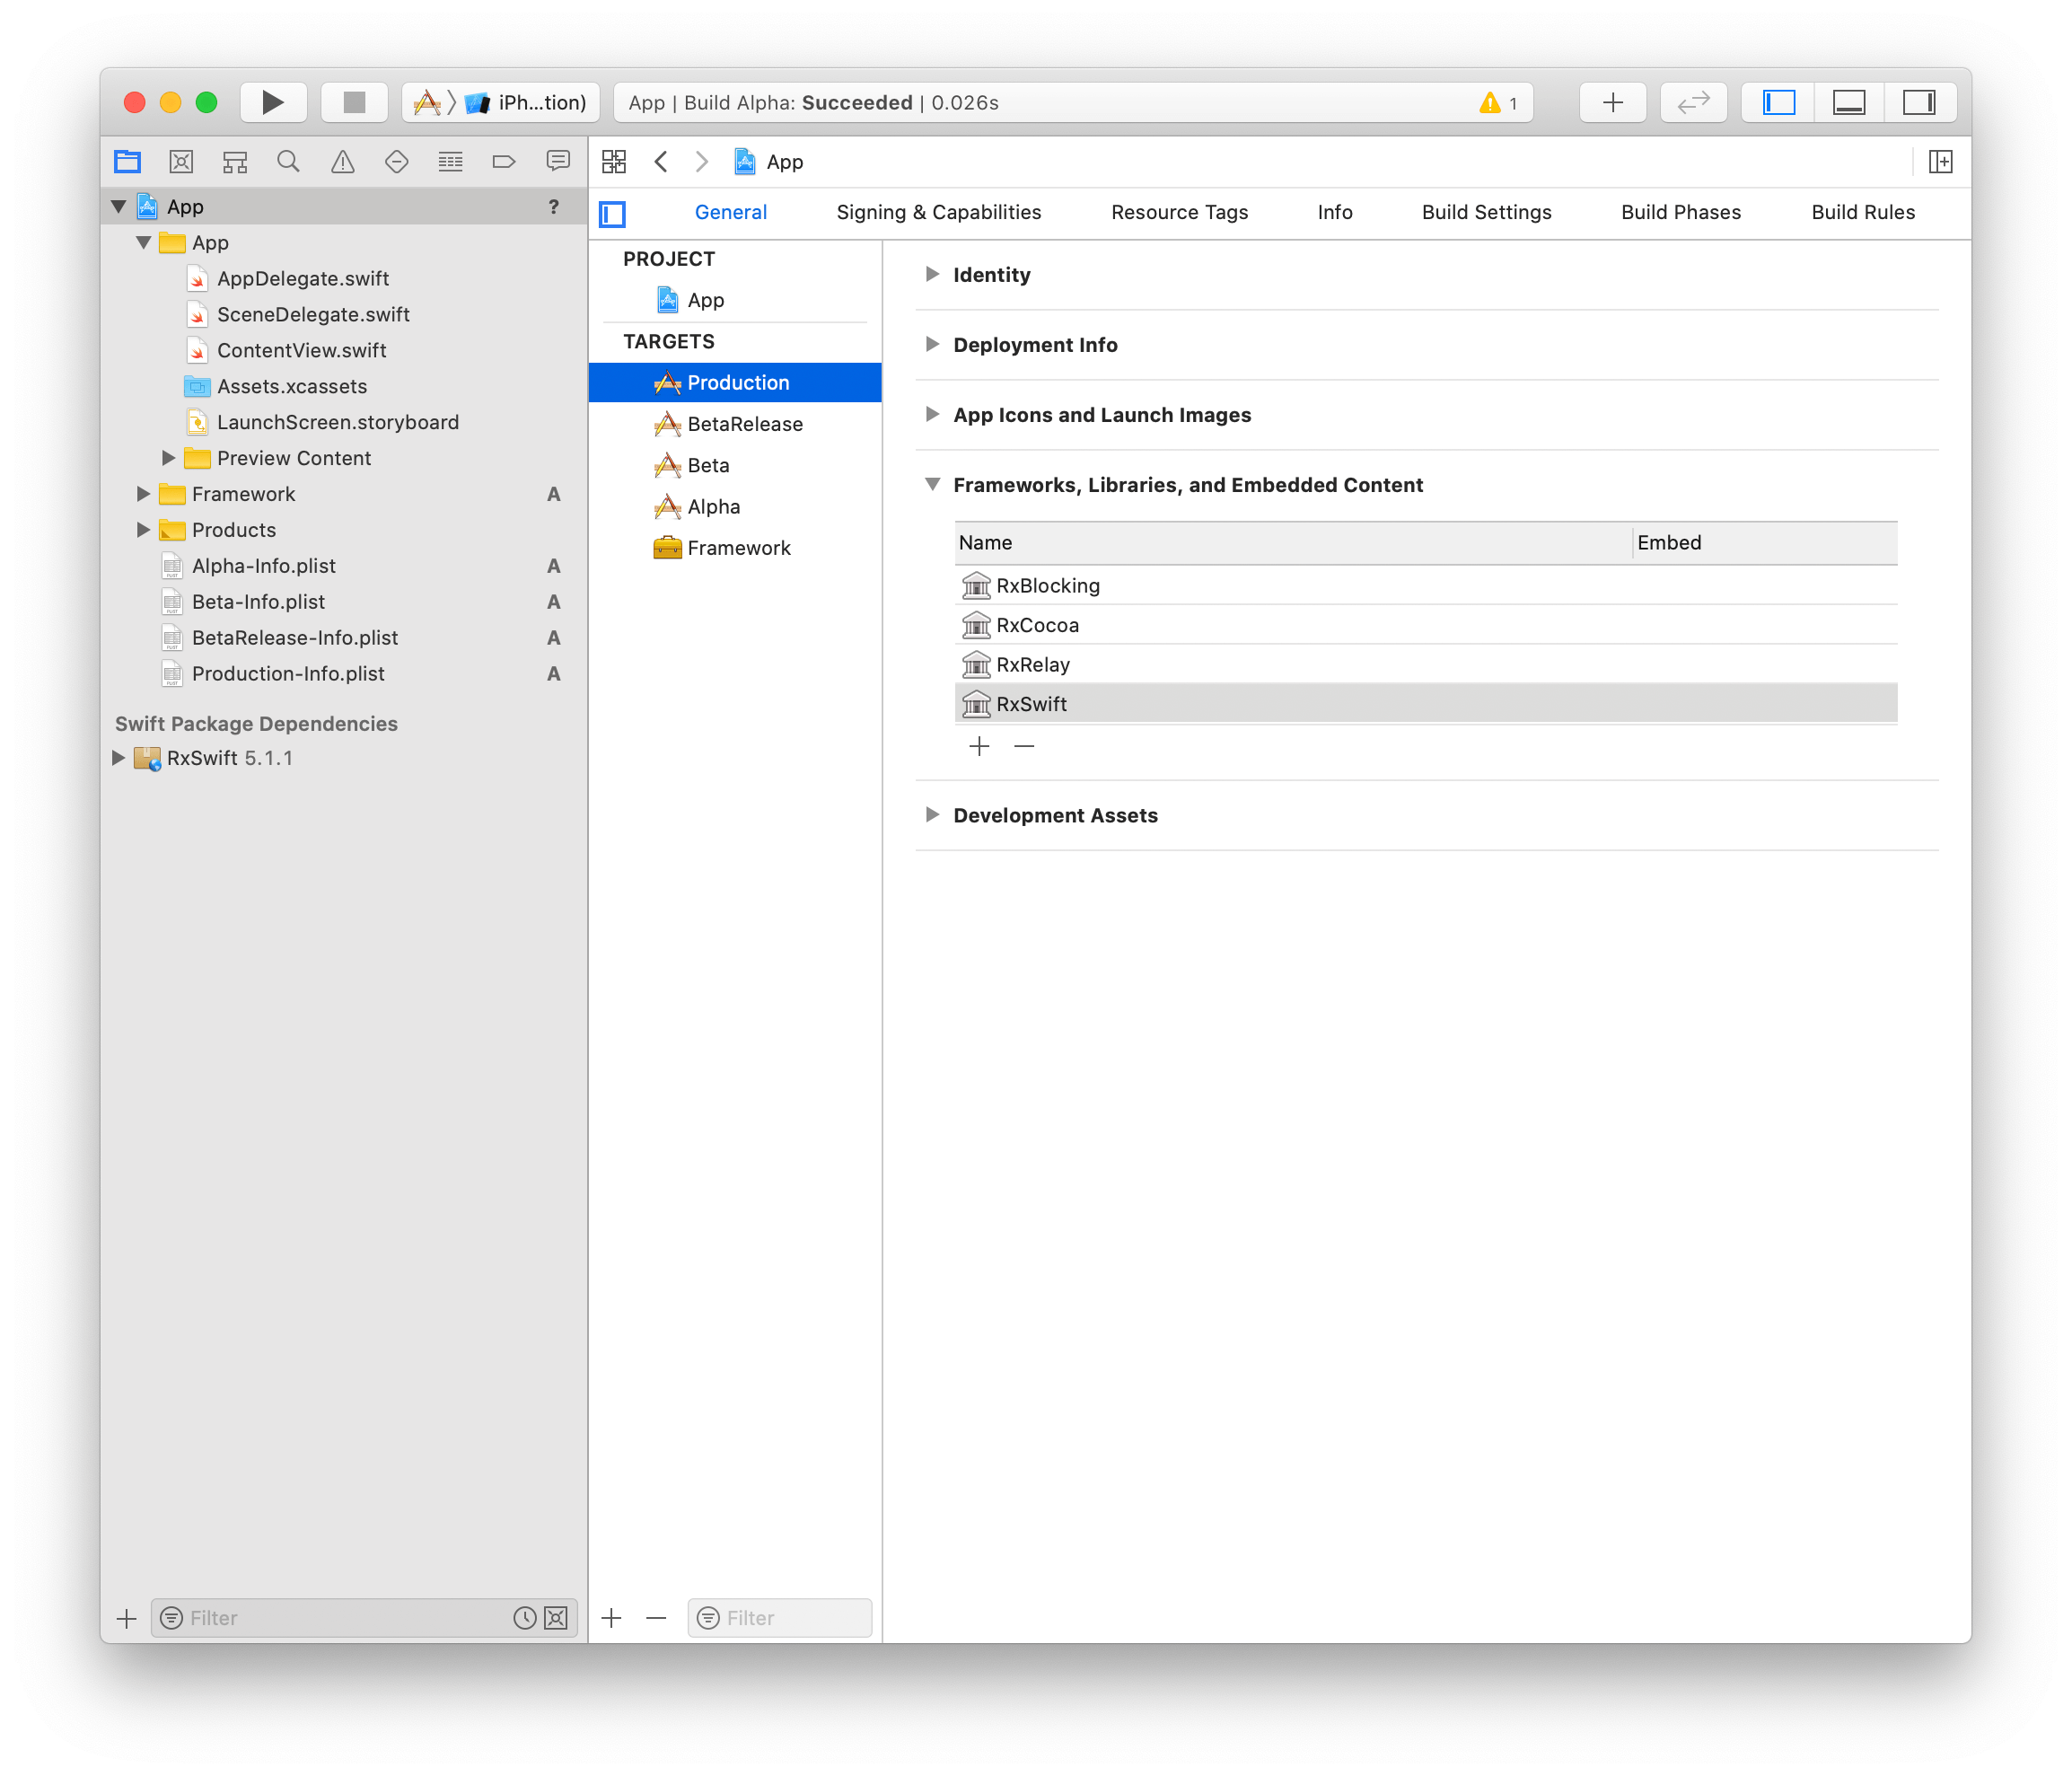The image size is (2072, 1776).
Task: Expand the Preview Content folder
Action: pyautogui.click(x=168, y=458)
